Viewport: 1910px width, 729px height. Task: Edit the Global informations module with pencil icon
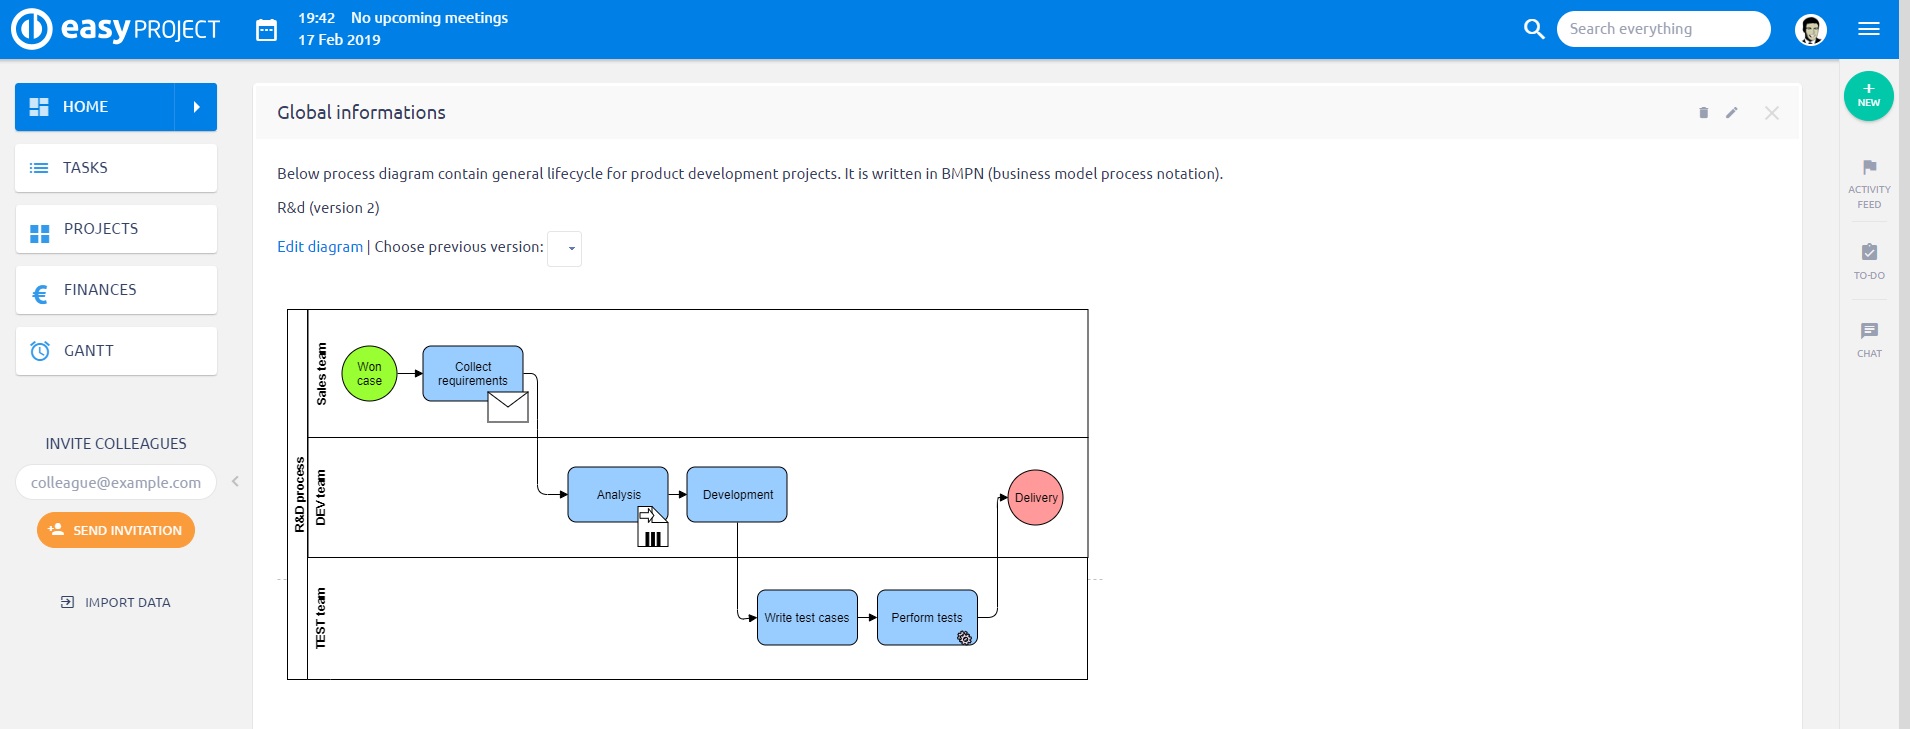pos(1732,113)
